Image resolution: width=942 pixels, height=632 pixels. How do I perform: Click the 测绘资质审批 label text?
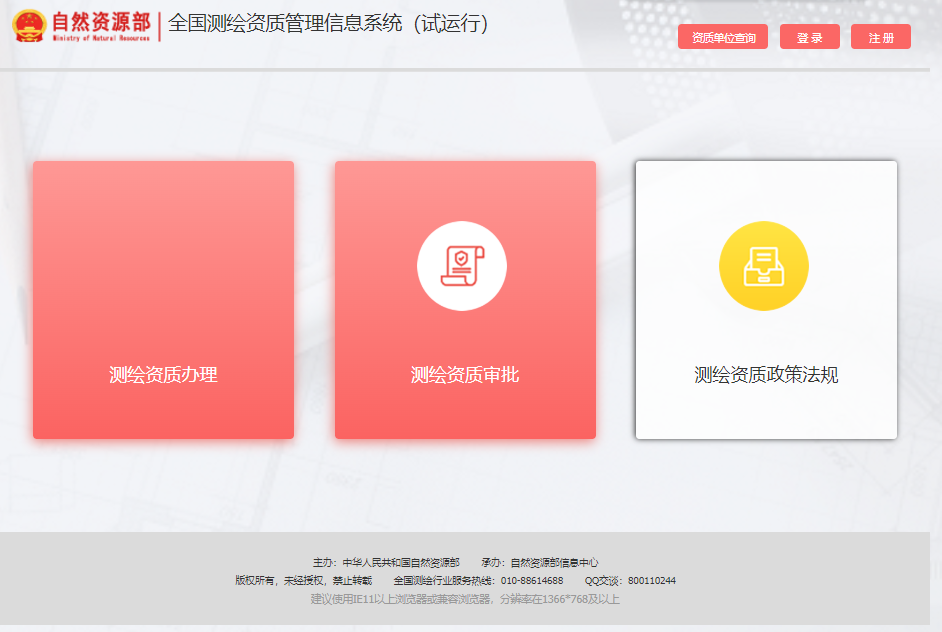coord(465,375)
